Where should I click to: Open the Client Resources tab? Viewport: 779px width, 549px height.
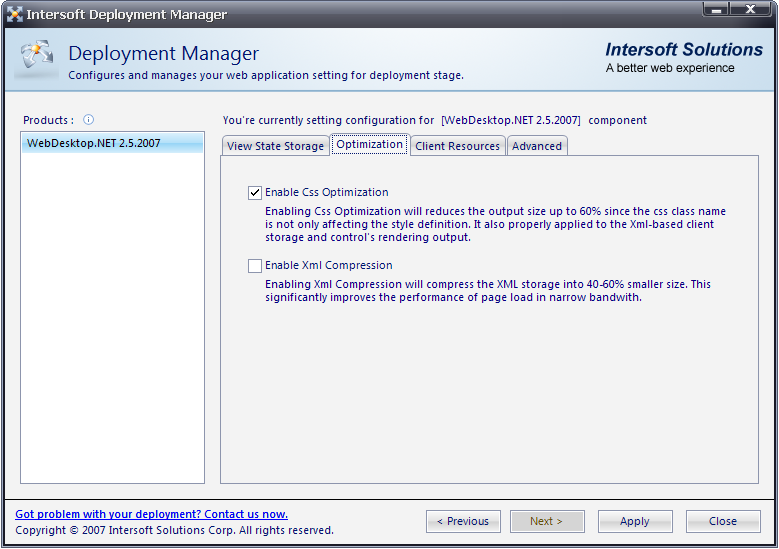457,146
